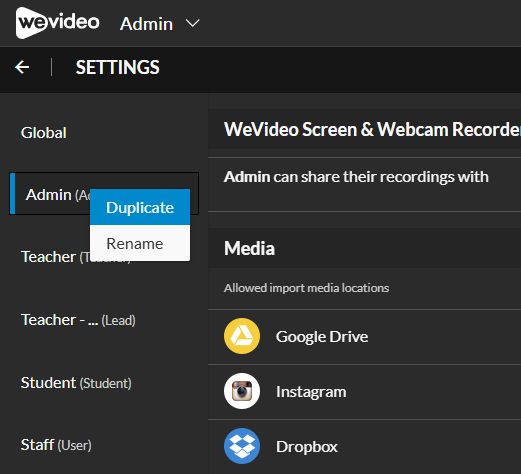Select the Teacher - ... (Lead) role

point(78,320)
